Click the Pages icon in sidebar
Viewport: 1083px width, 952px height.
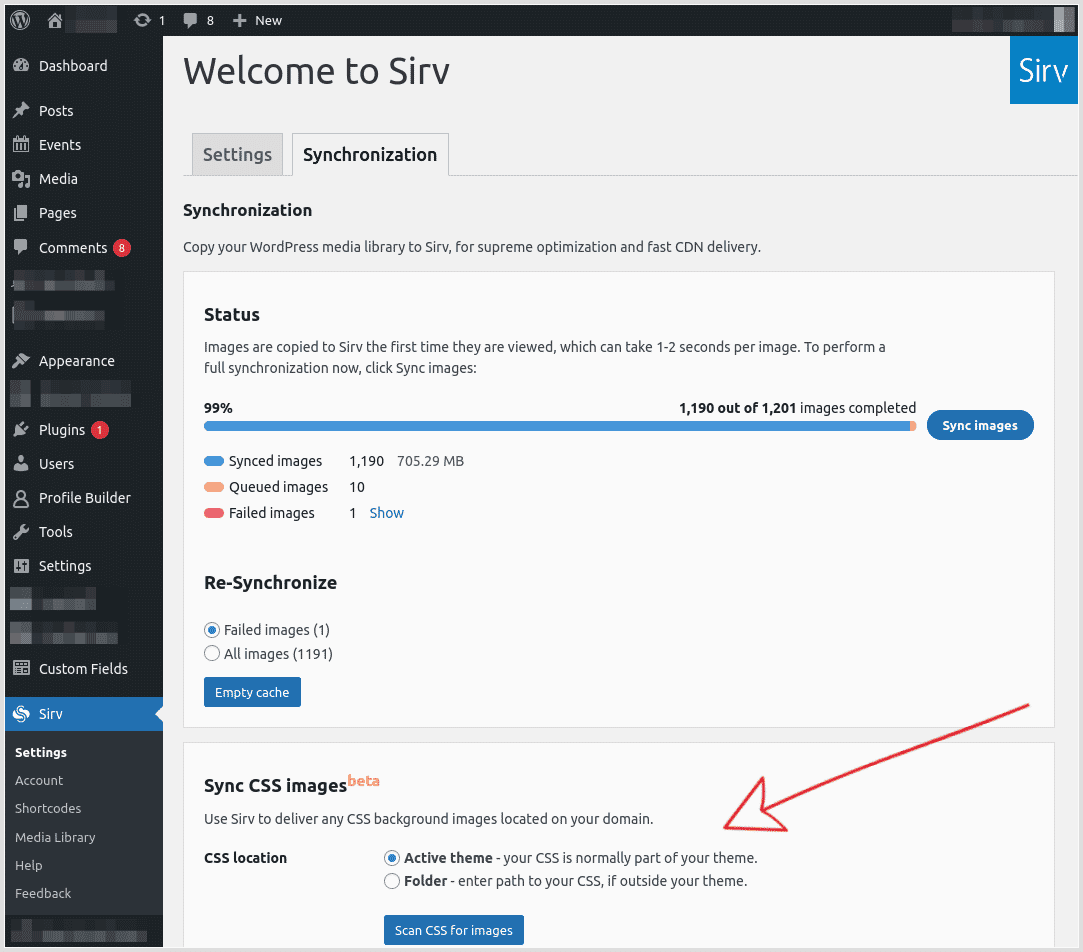[x=21, y=213]
